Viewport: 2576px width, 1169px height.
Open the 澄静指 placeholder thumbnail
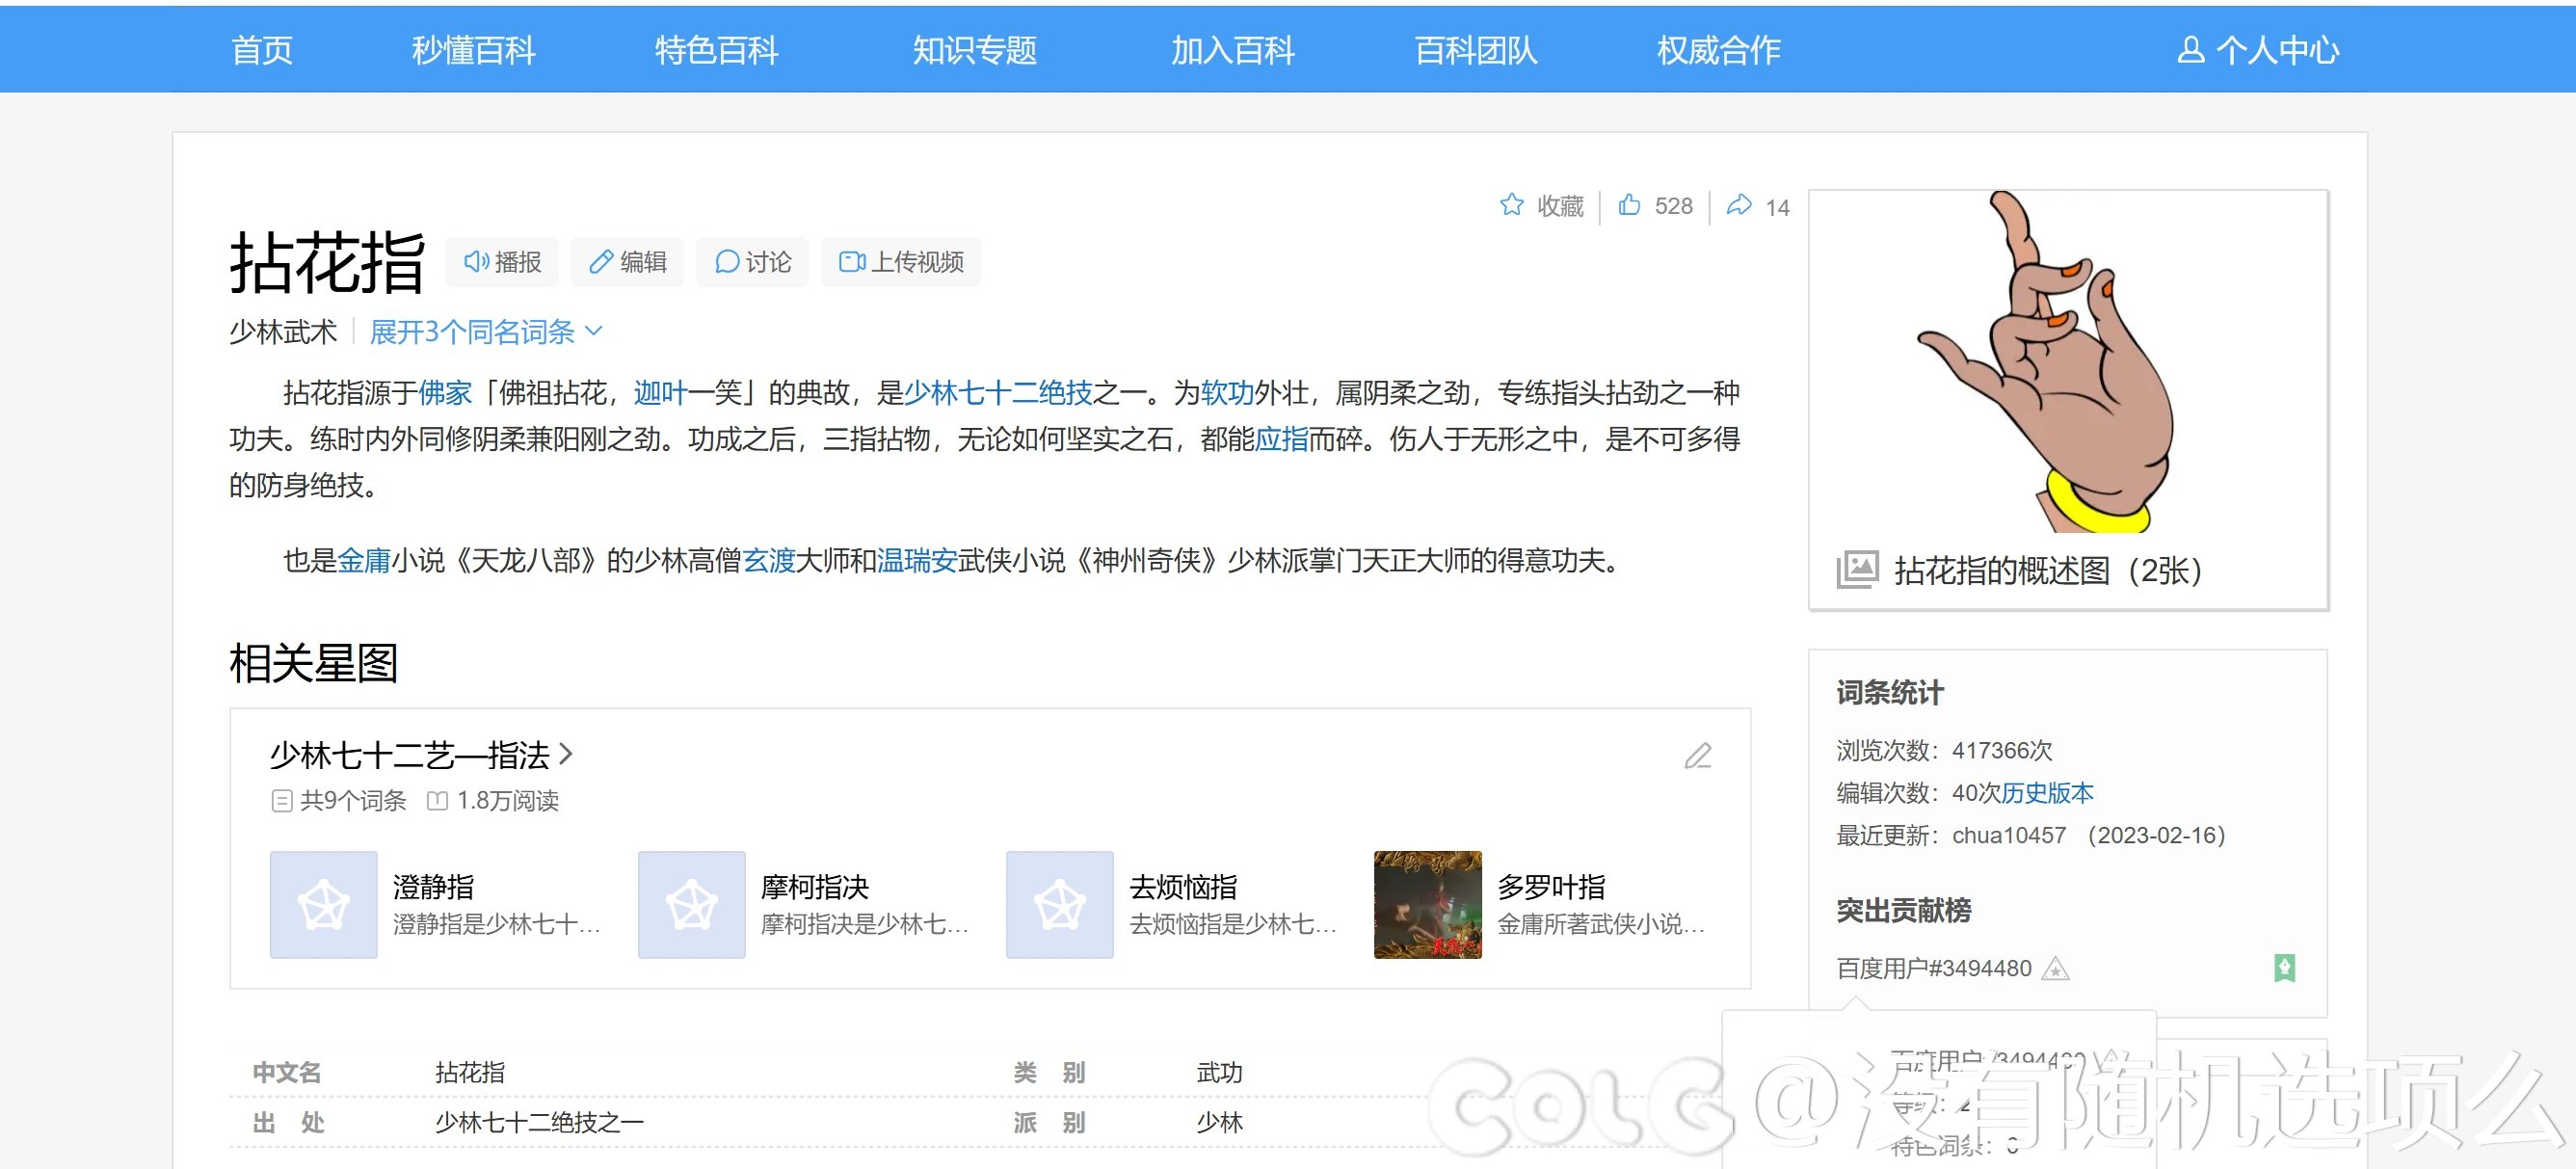tap(323, 905)
